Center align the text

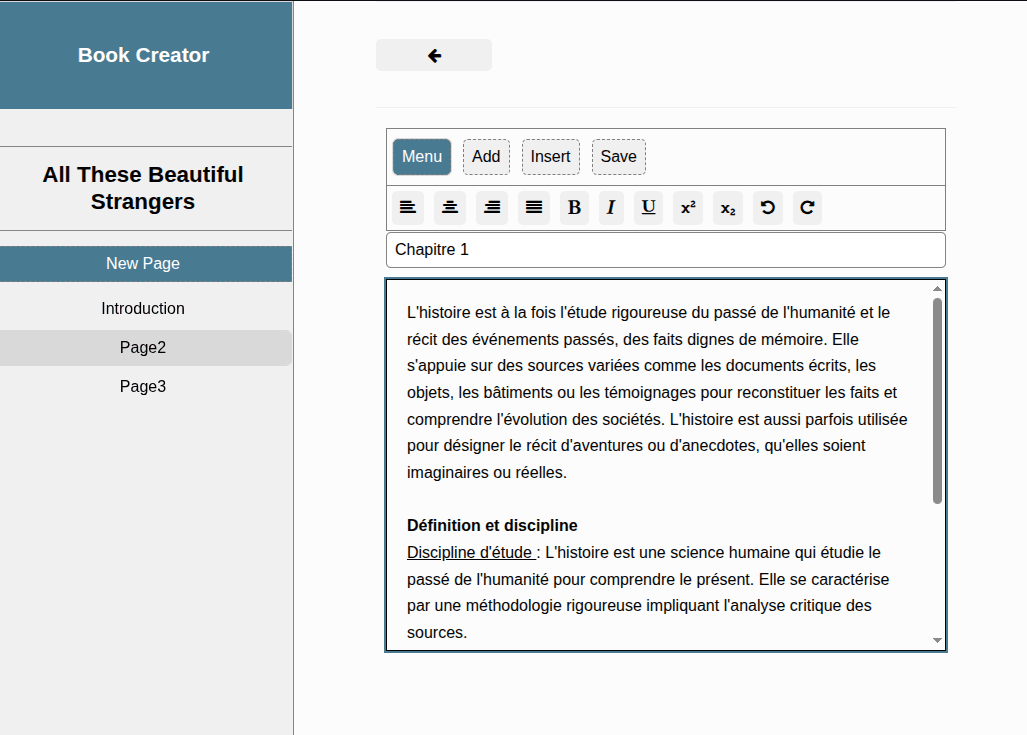[450, 208]
